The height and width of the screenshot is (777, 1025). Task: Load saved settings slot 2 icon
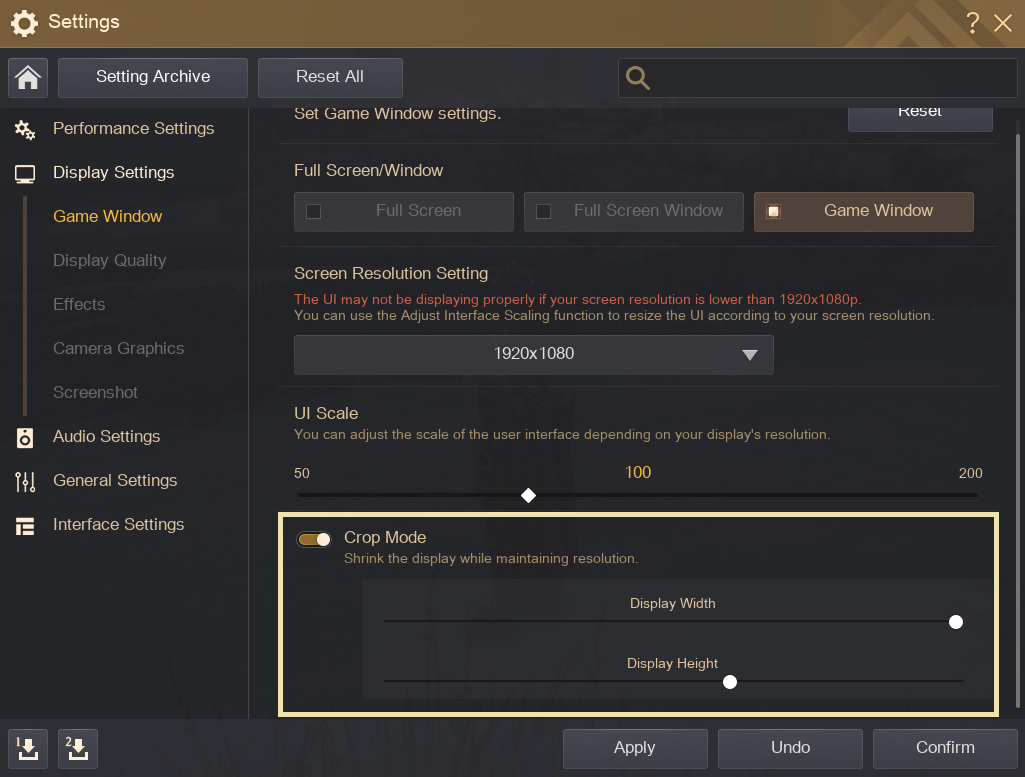coord(78,749)
